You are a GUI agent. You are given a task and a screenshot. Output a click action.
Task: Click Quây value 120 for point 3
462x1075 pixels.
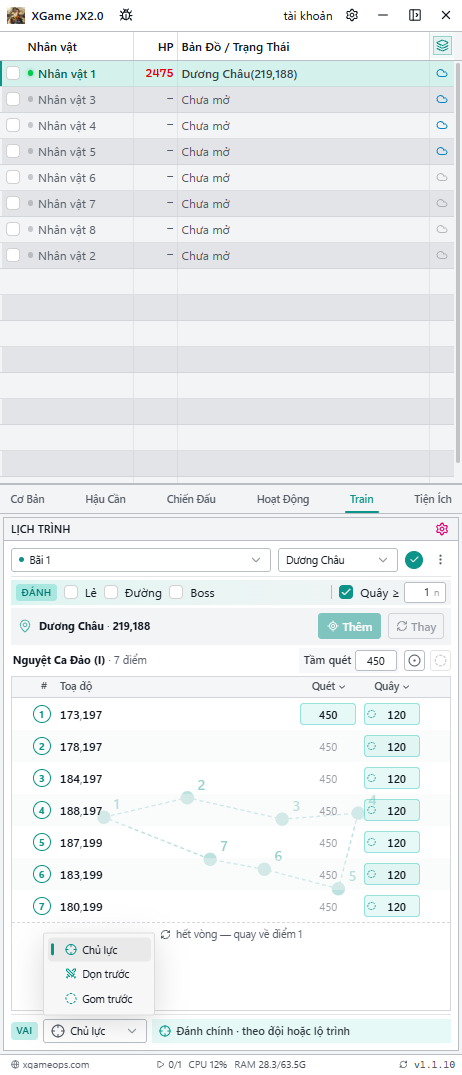(392, 779)
